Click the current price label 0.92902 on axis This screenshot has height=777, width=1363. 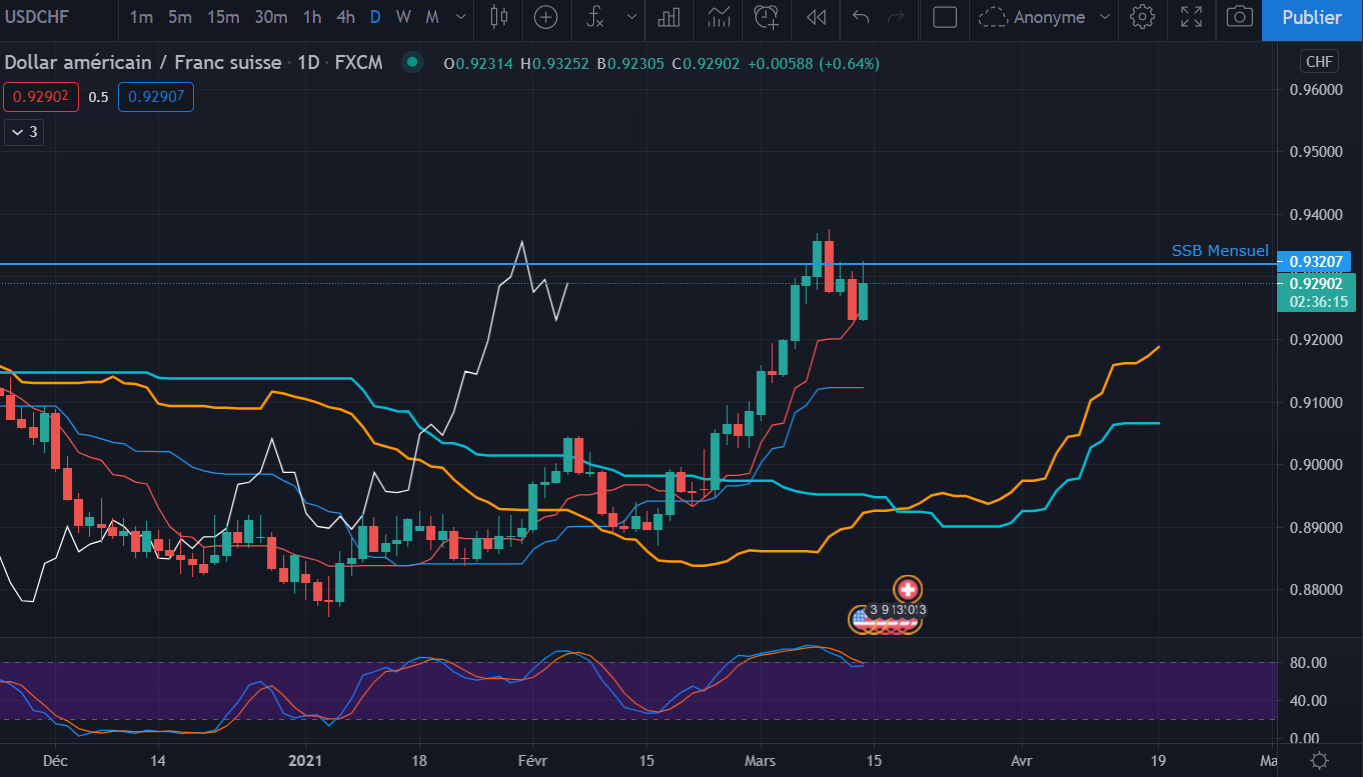pos(1314,283)
